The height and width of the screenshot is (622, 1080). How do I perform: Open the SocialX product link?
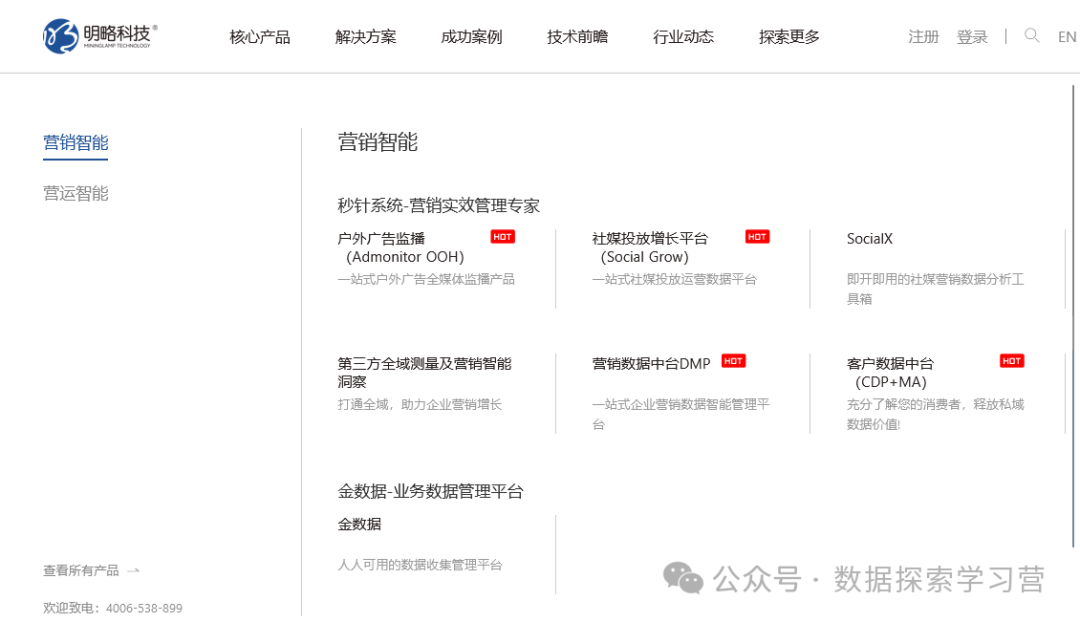(x=869, y=239)
